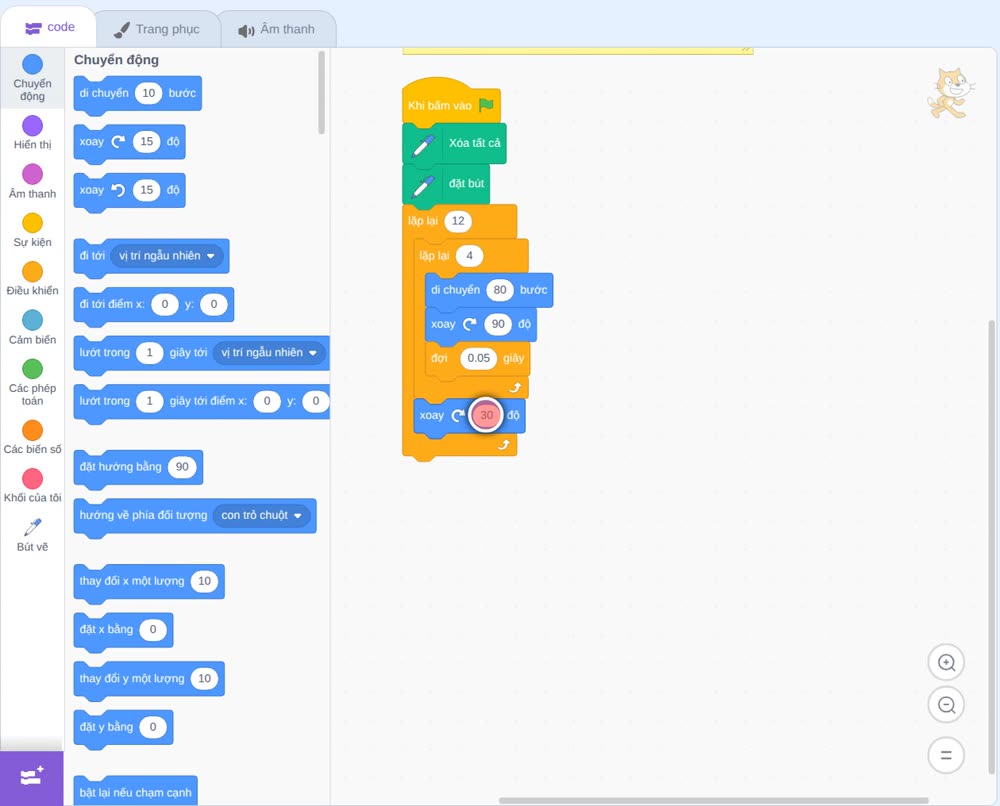
Task: Select the Chuyển động blocks category
Action: point(32,78)
